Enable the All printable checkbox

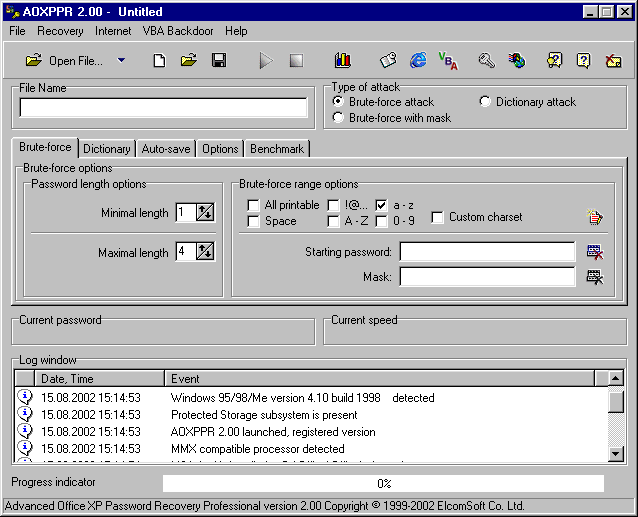click(x=254, y=205)
